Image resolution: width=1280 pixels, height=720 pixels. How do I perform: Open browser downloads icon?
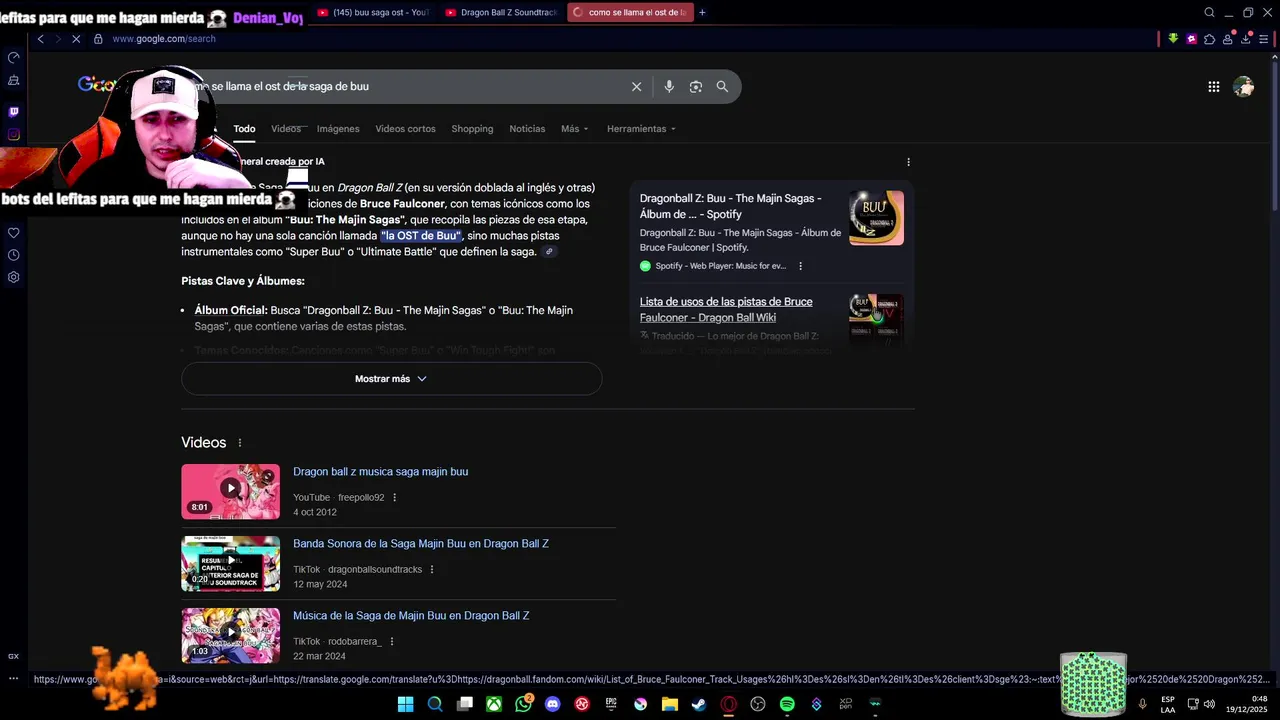click(x=1245, y=39)
